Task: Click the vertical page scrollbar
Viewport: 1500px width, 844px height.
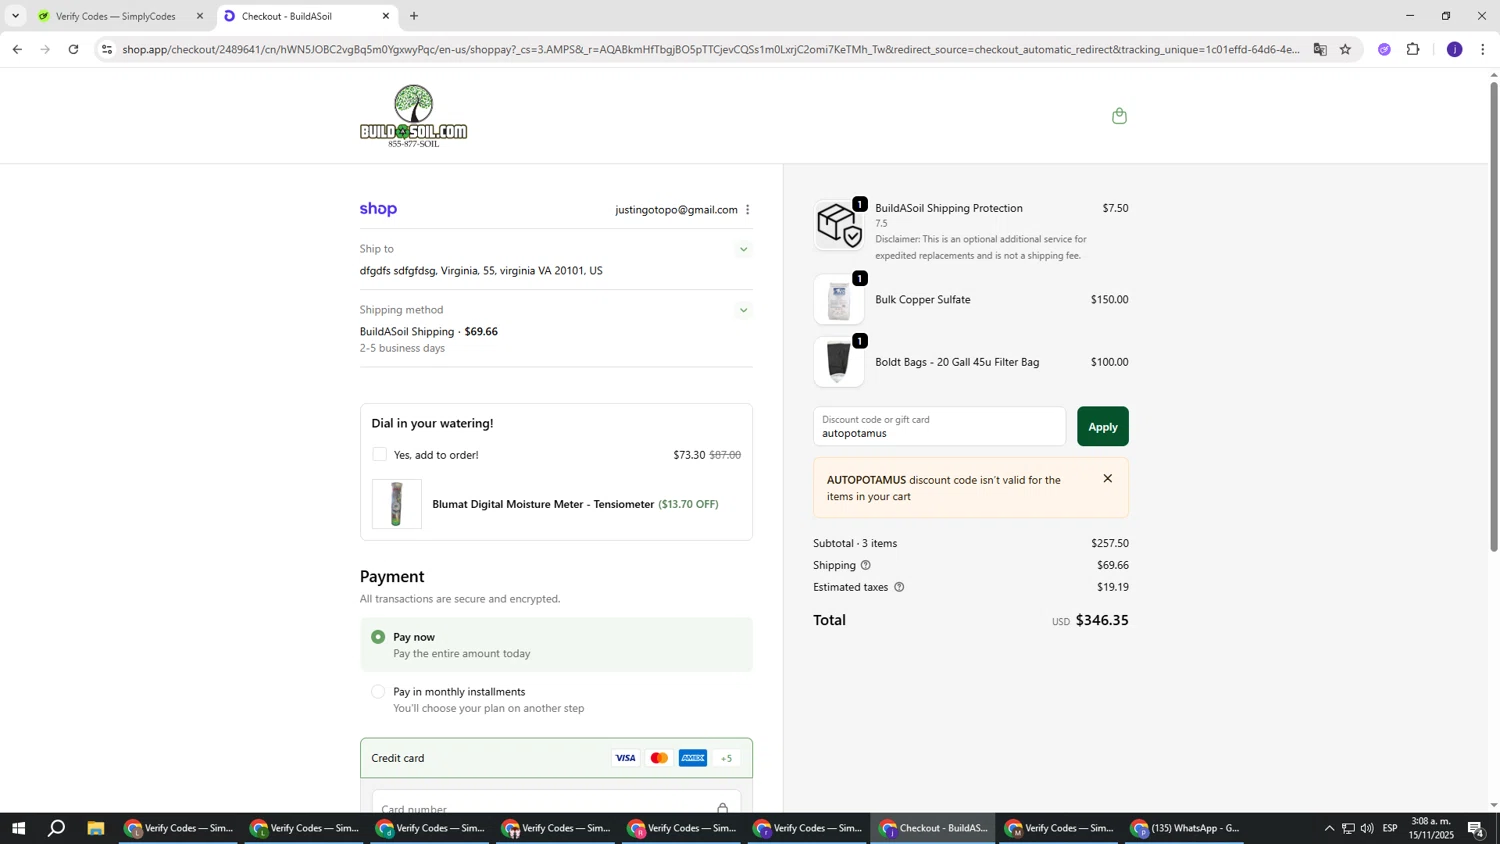Action: point(1494,316)
